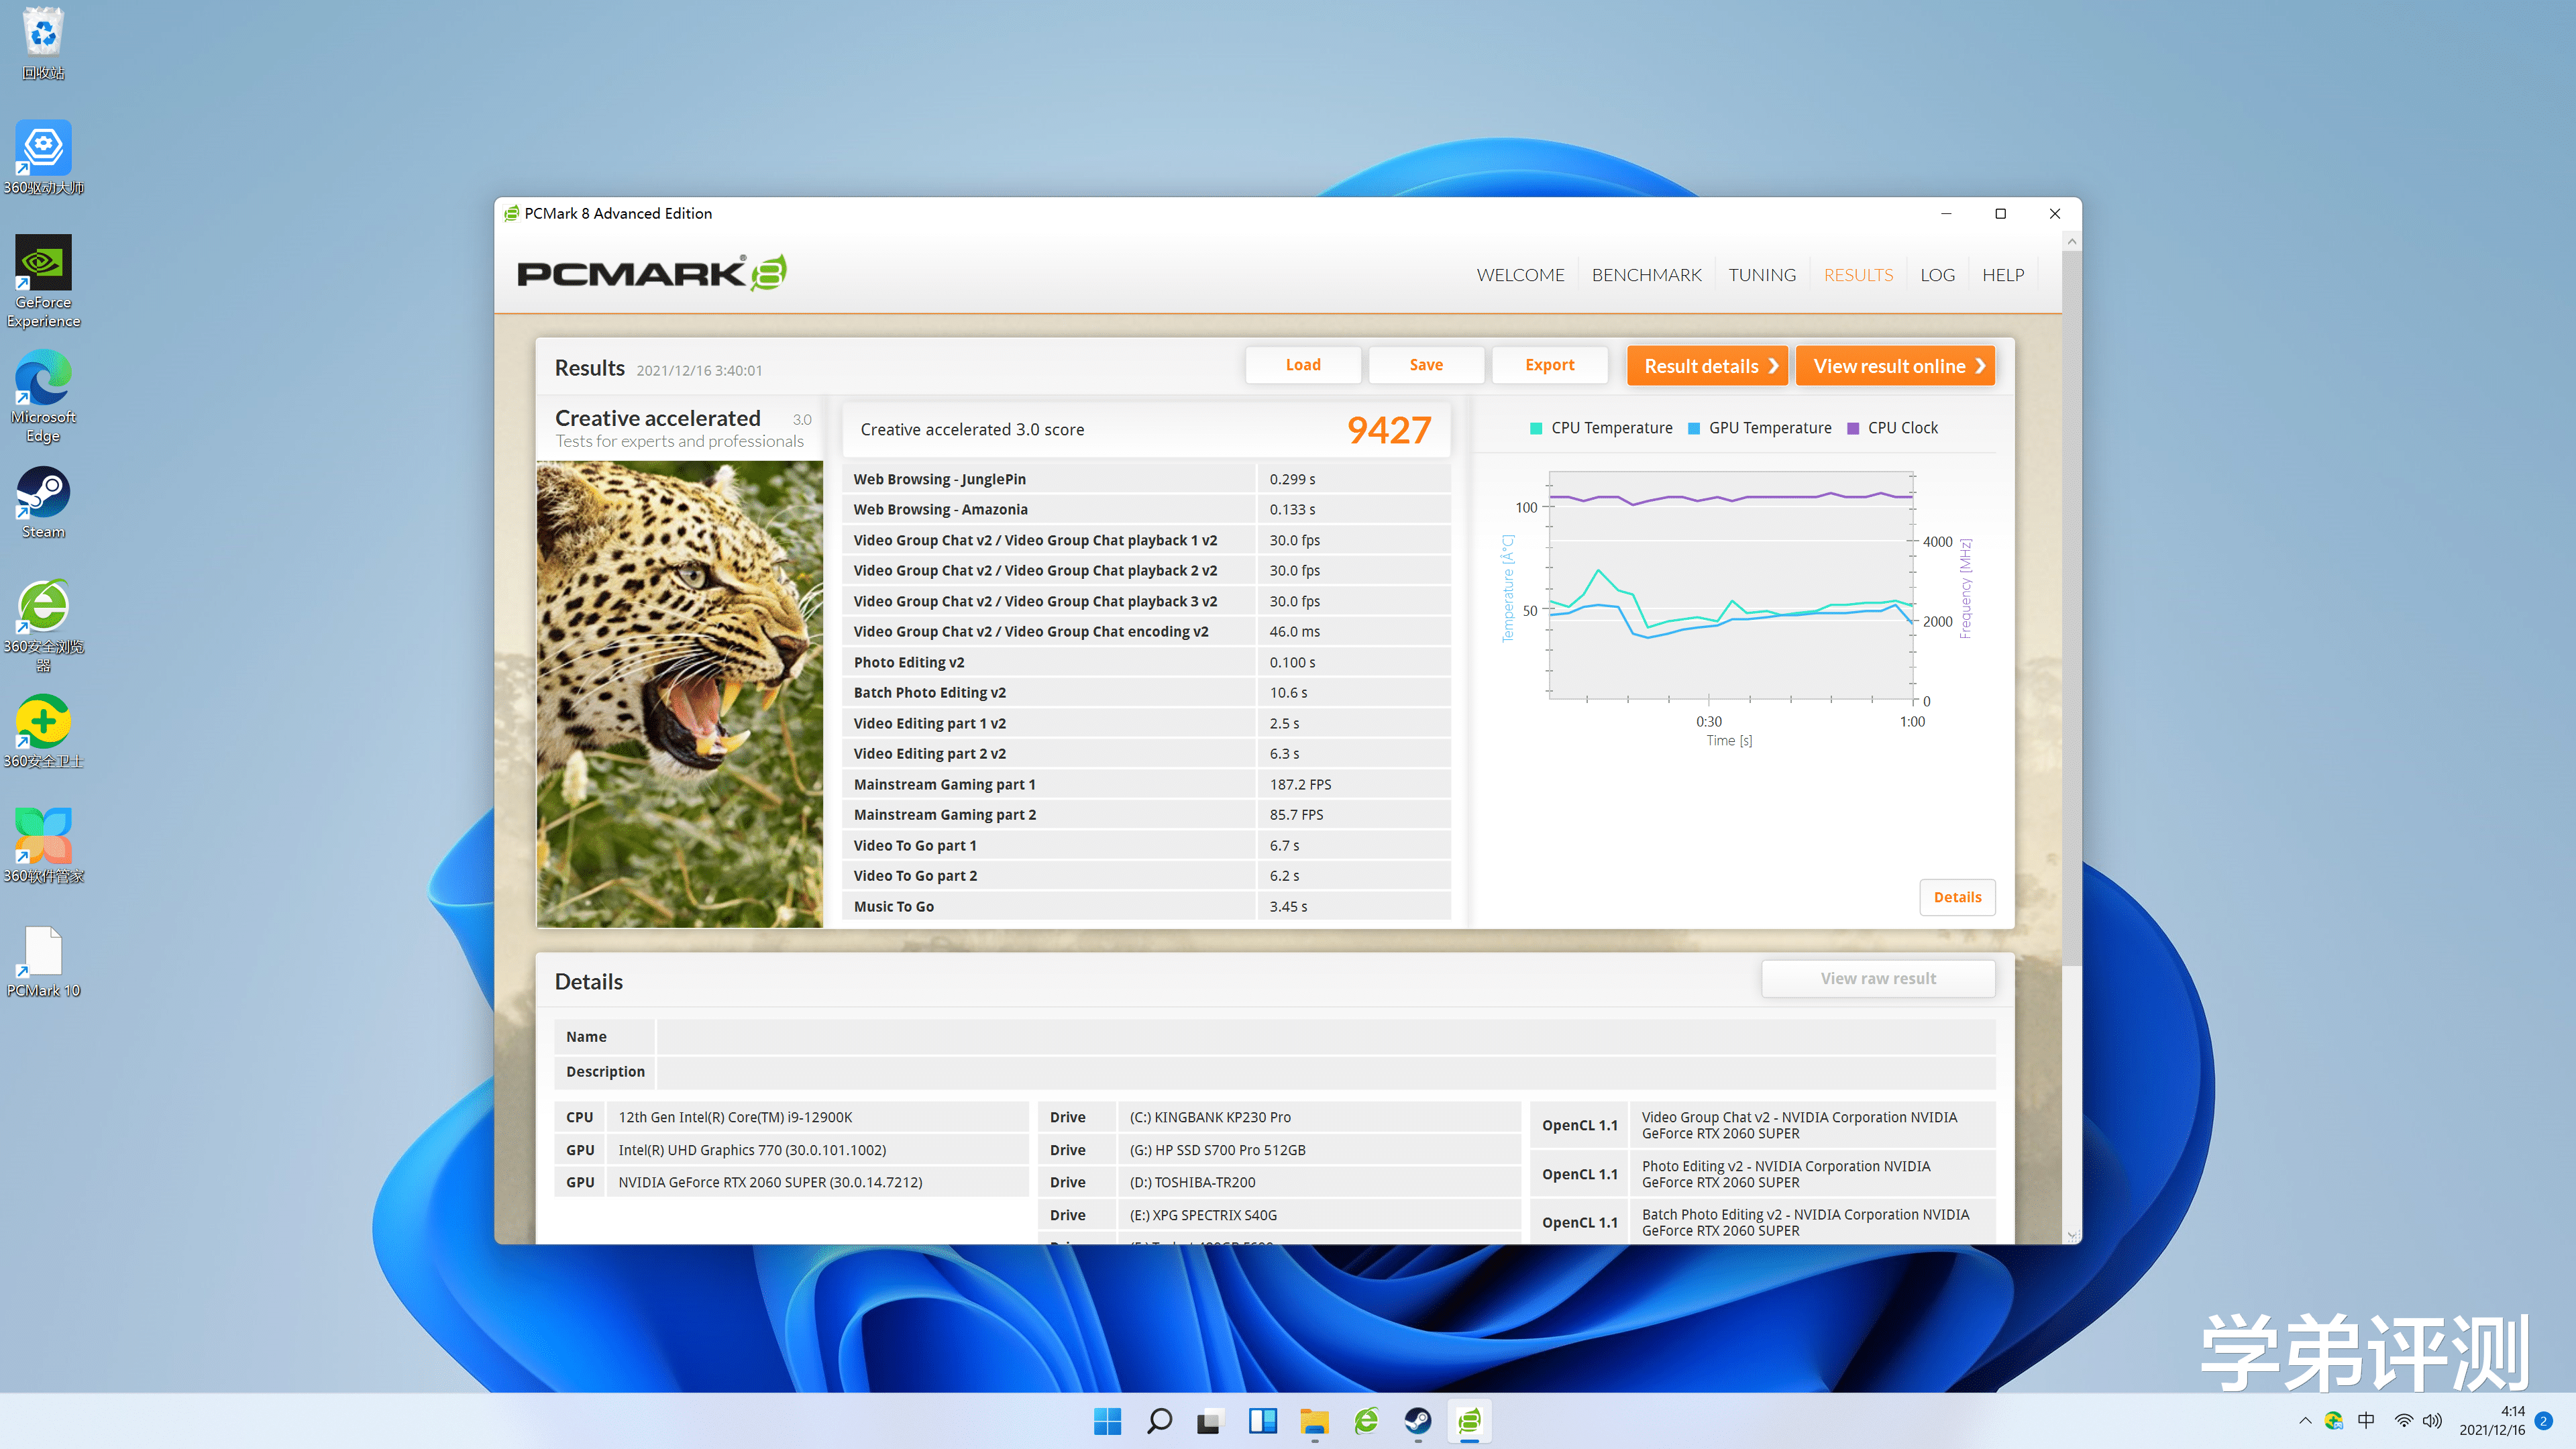The height and width of the screenshot is (1449, 2576).
Task: Open File Explorer from the taskbar
Action: pos(1314,1421)
